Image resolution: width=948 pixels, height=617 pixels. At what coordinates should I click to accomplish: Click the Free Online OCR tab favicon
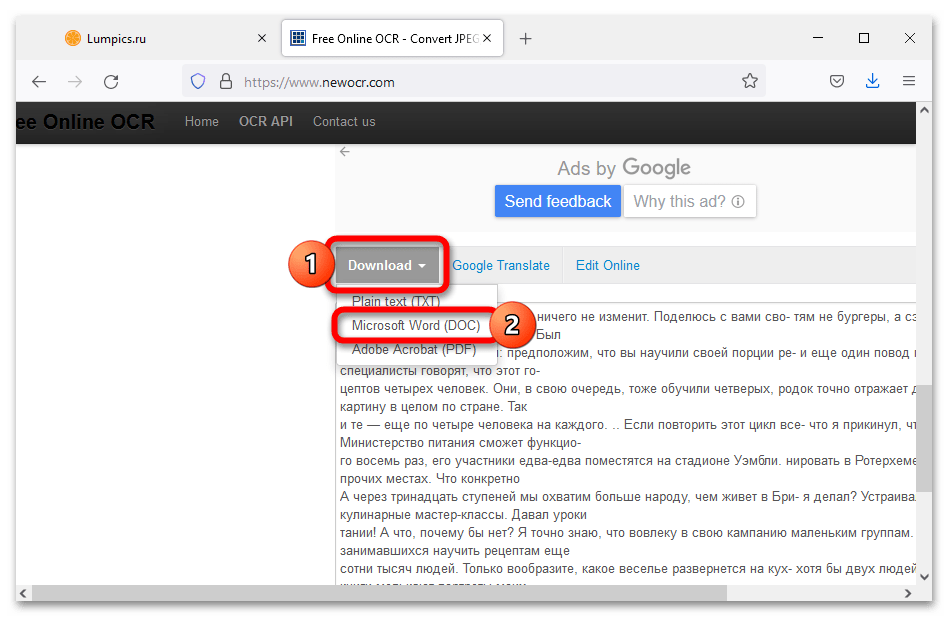(298, 38)
